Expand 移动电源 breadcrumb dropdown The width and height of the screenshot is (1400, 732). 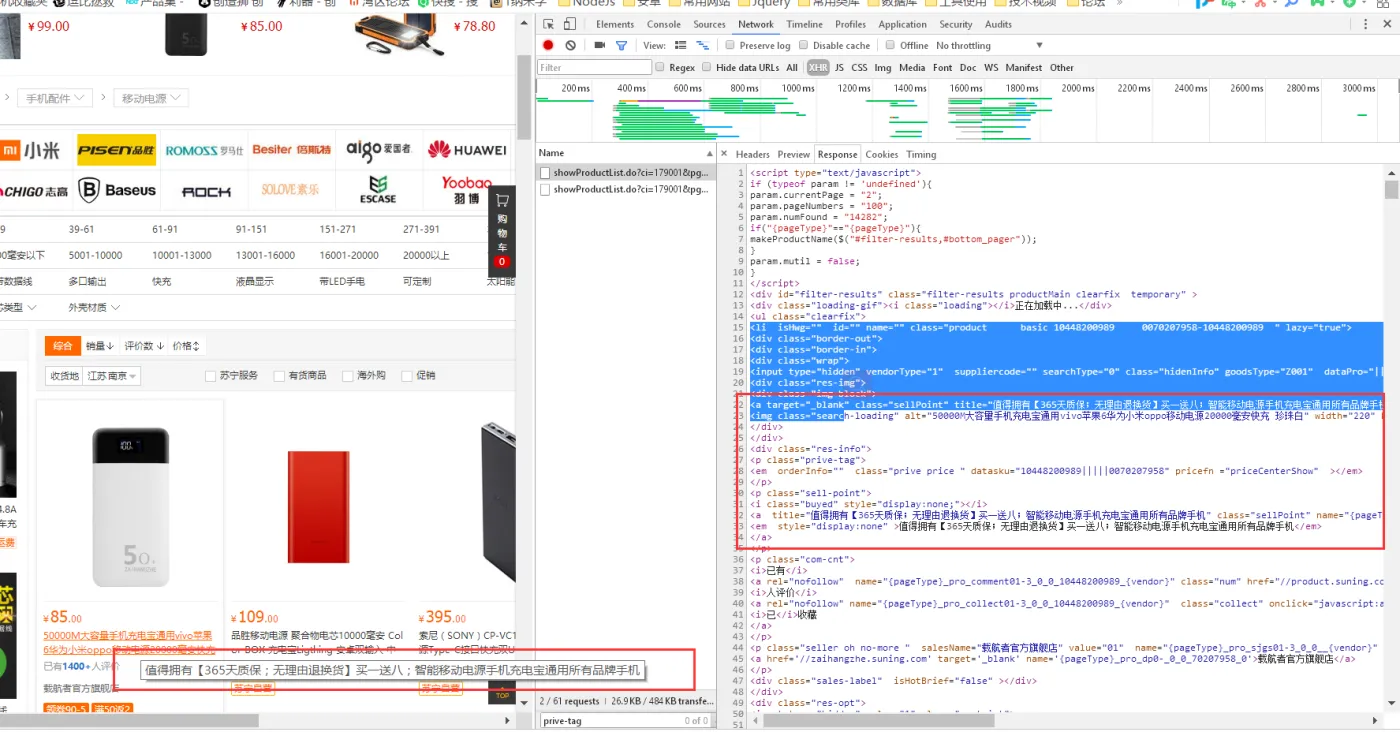pyautogui.click(x=150, y=98)
